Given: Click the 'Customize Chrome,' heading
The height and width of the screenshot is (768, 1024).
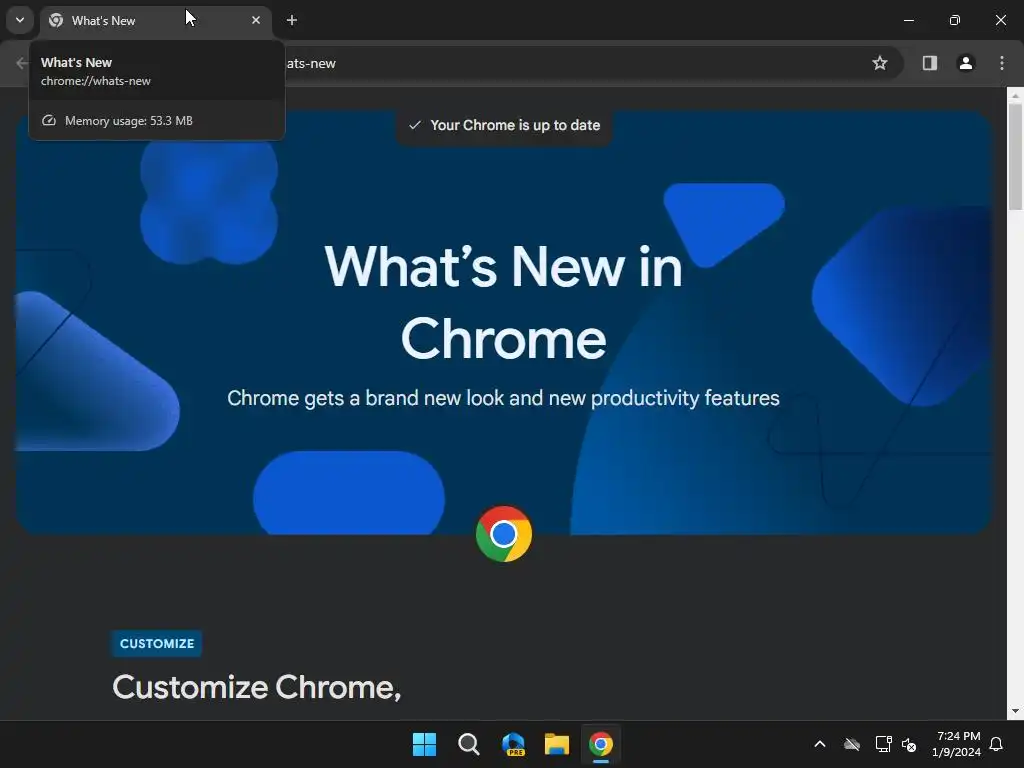Looking at the screenshot, I should pyautogui.click(x=257, y=687).
